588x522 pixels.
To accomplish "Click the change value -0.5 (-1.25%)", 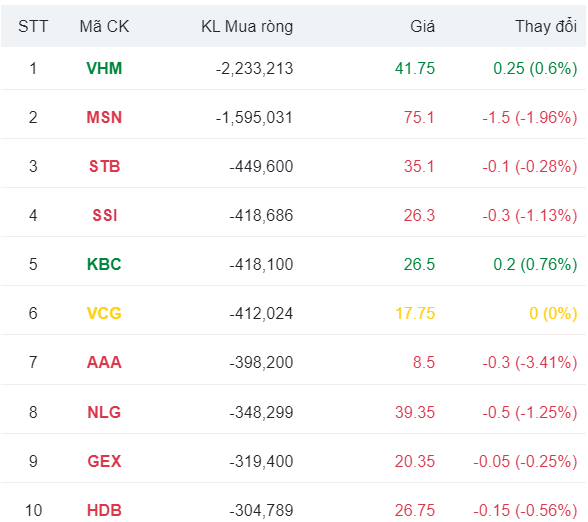I will (x=530, y=413).
